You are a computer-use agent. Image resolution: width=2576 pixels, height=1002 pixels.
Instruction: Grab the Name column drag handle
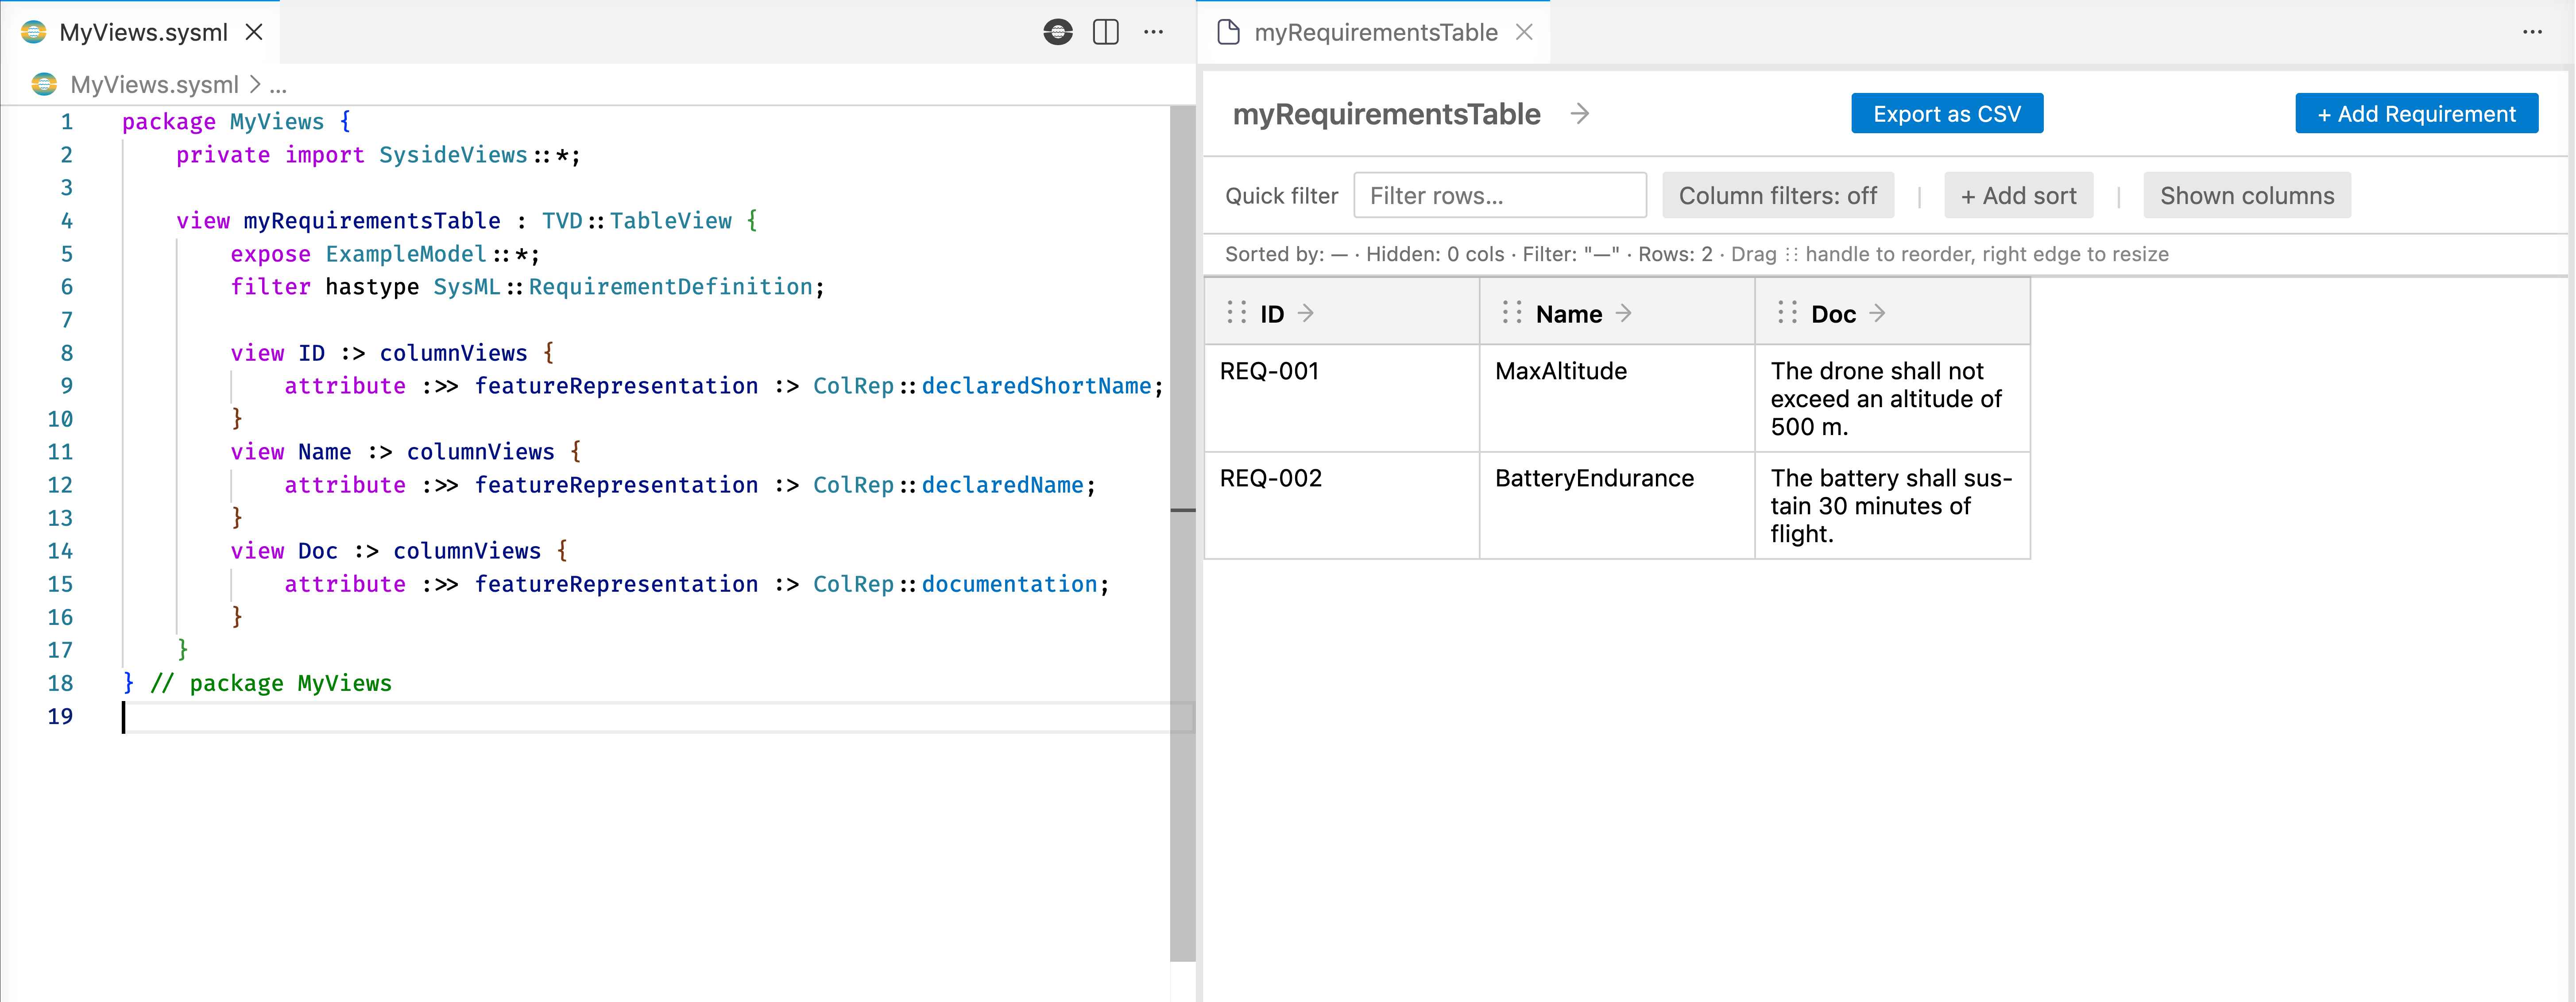1511,313
